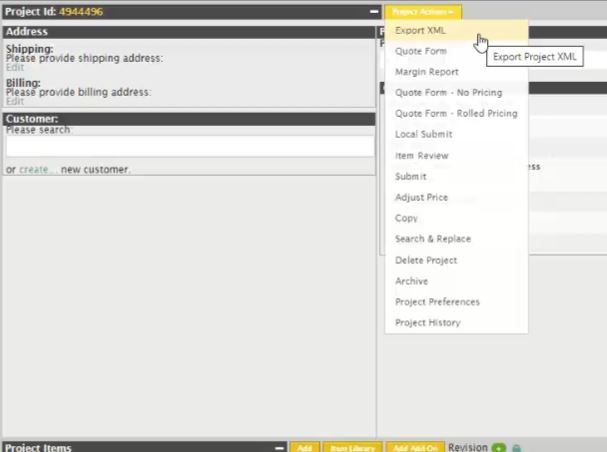Image resolution: width=607 pixels, height=452 pixels.
Task: Select Quote Form - Rolled Pricing
Action: 456,114
